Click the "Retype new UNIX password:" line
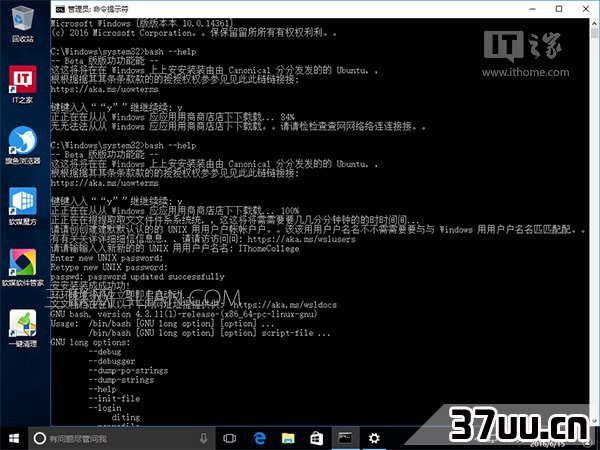The height and width of the screenshot is (450, 600). click(x=109, y=267)
